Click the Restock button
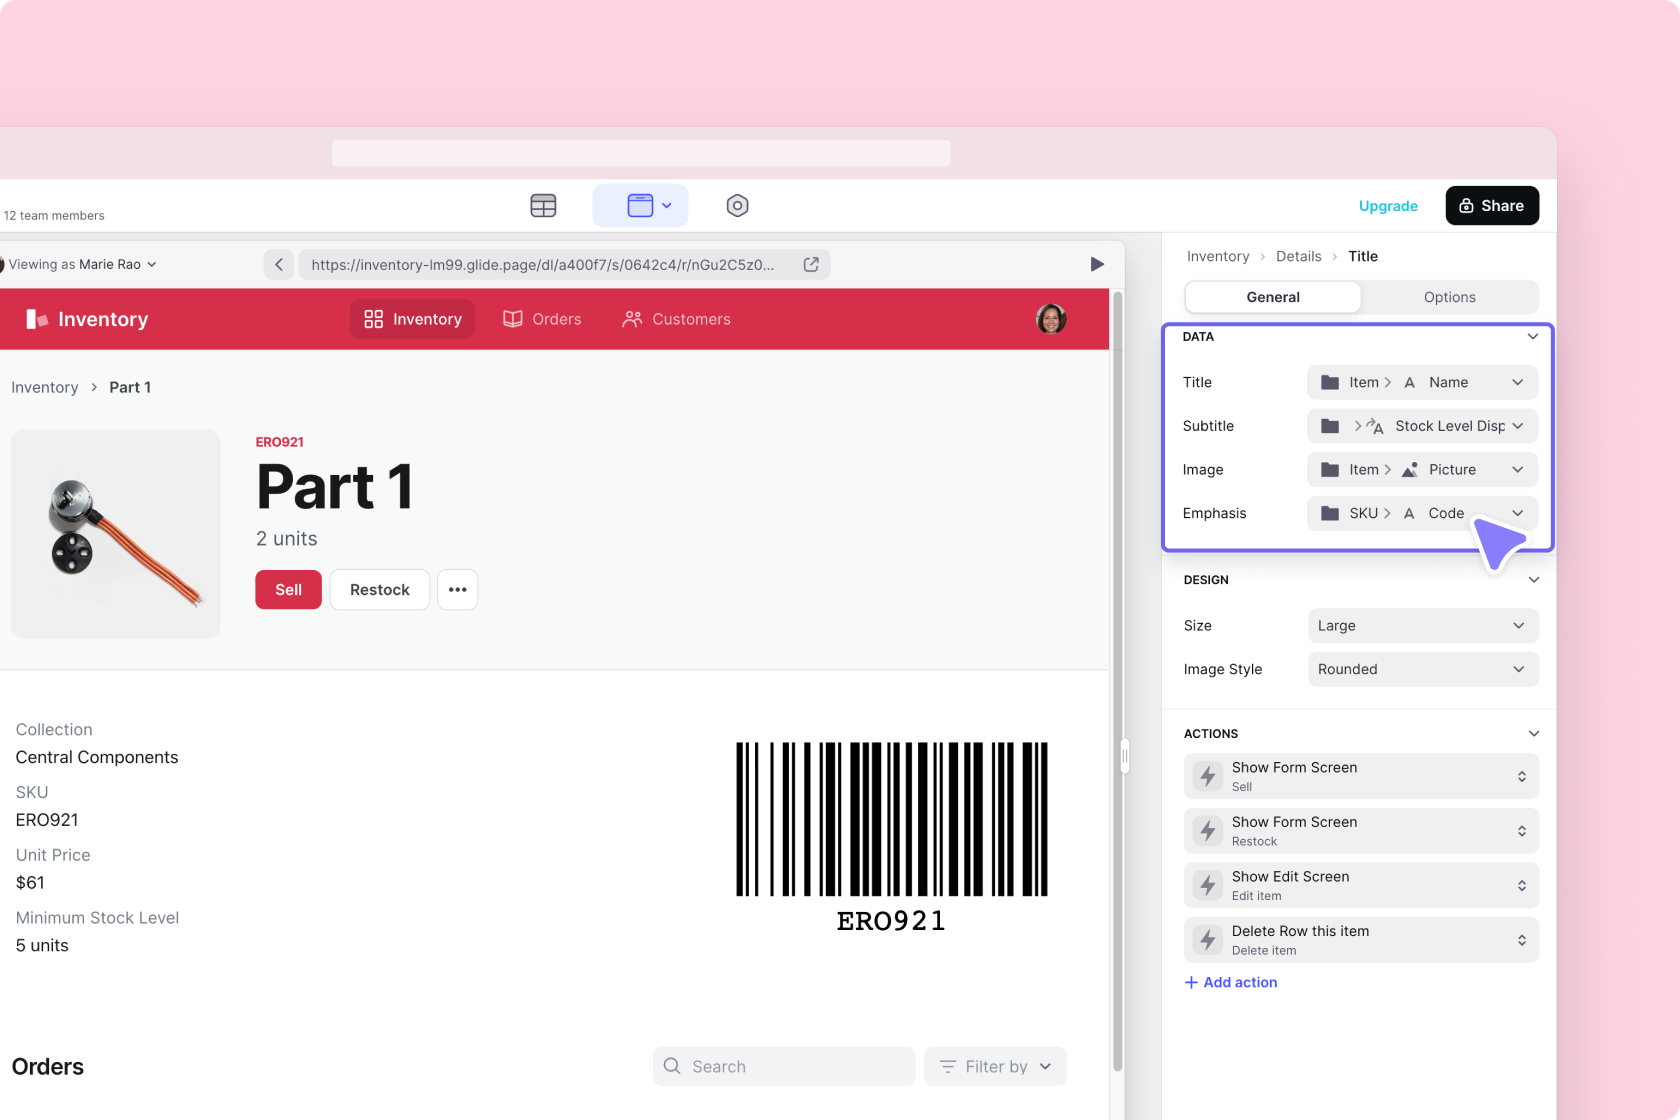This screenshot has width=1680, height=1120. 379,590
